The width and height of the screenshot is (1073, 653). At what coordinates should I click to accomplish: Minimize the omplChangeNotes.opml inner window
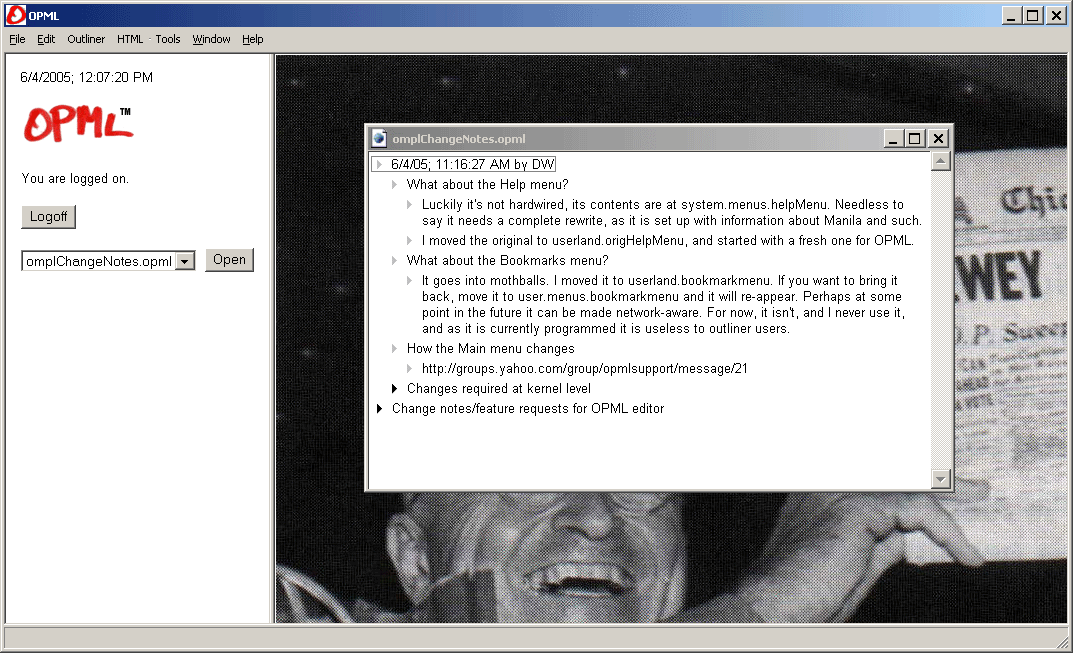(894, 139)
